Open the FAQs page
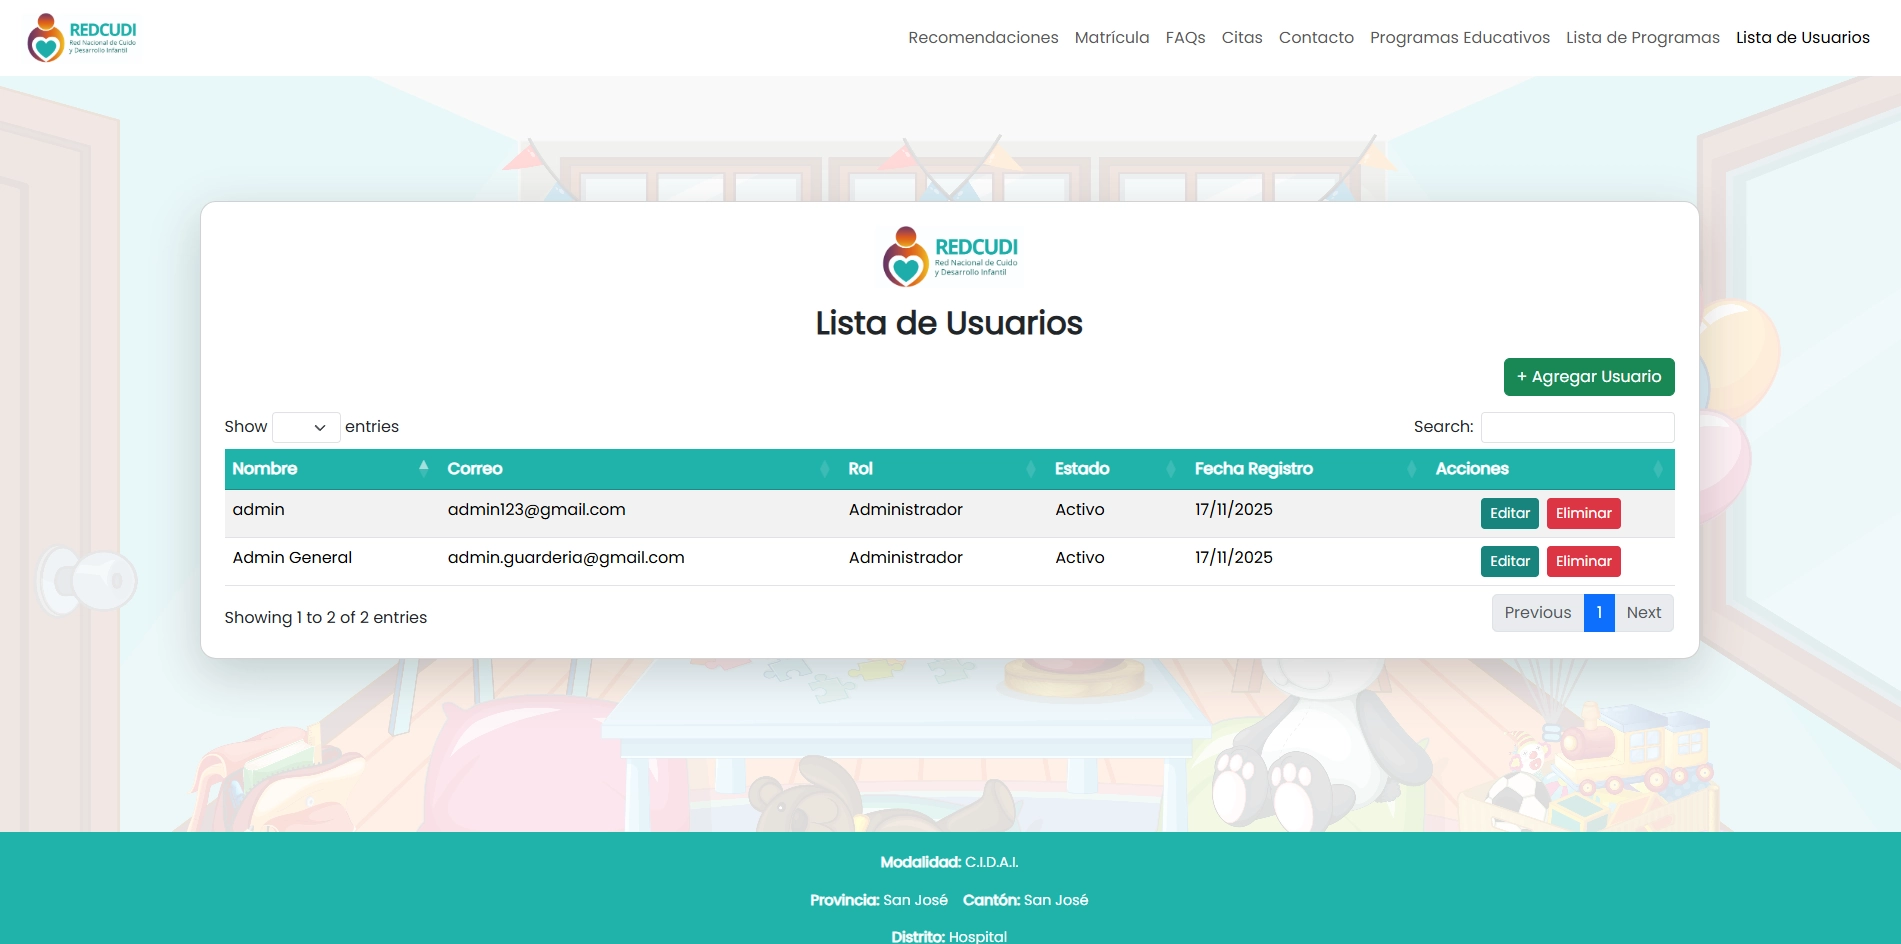Viewport: 1901px width, 944px height. tap(1185, 37)
